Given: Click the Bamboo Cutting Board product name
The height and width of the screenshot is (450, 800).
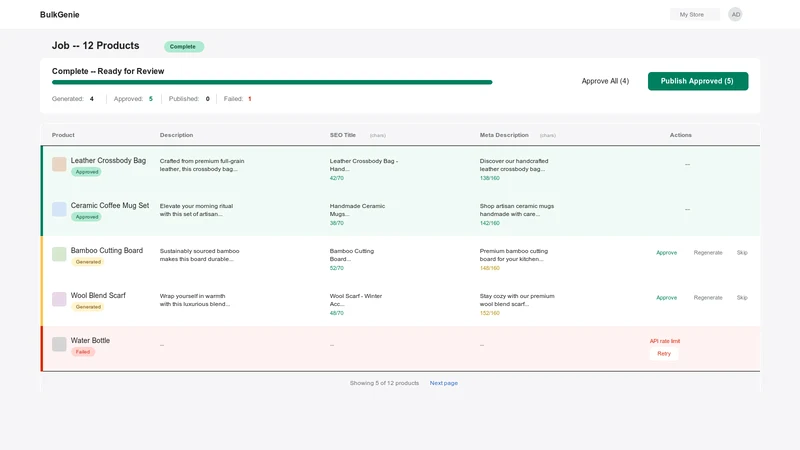Looking at the screenshot, I should 107,250.
